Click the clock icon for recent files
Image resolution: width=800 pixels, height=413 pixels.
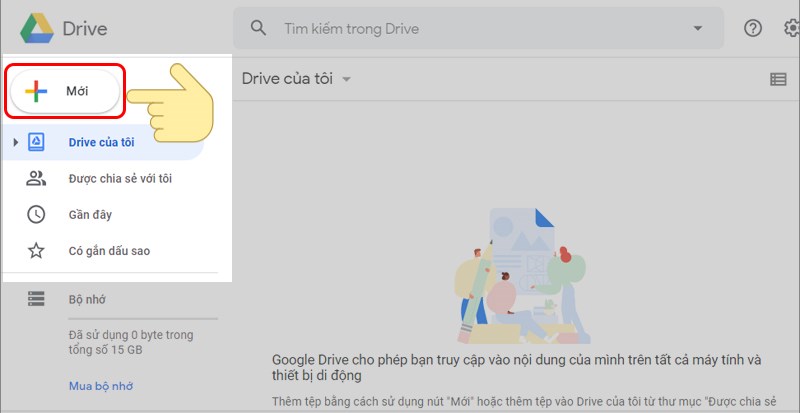click(36, 214)
